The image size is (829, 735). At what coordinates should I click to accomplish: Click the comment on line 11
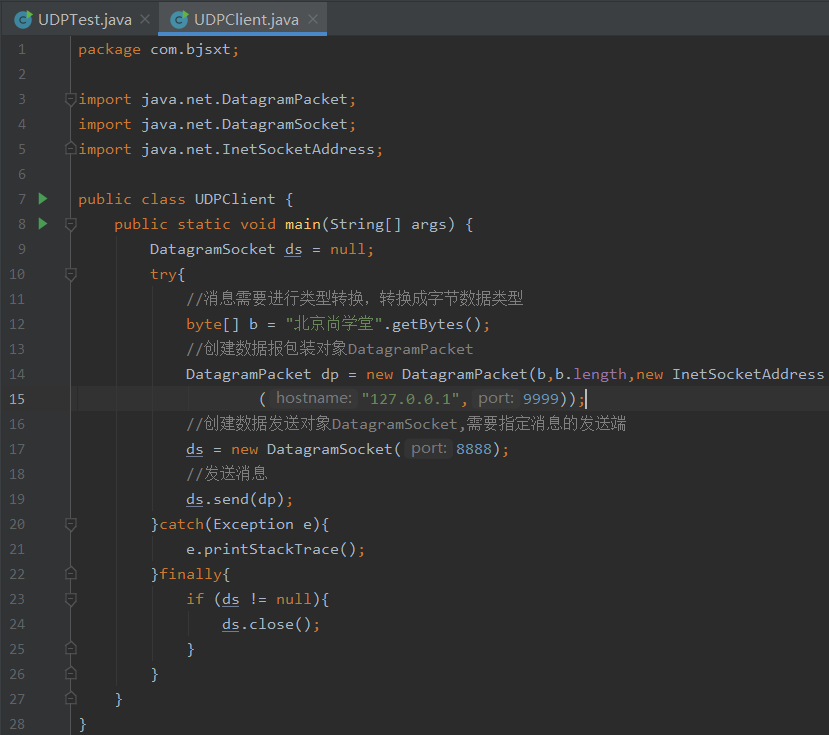point(354,299)
